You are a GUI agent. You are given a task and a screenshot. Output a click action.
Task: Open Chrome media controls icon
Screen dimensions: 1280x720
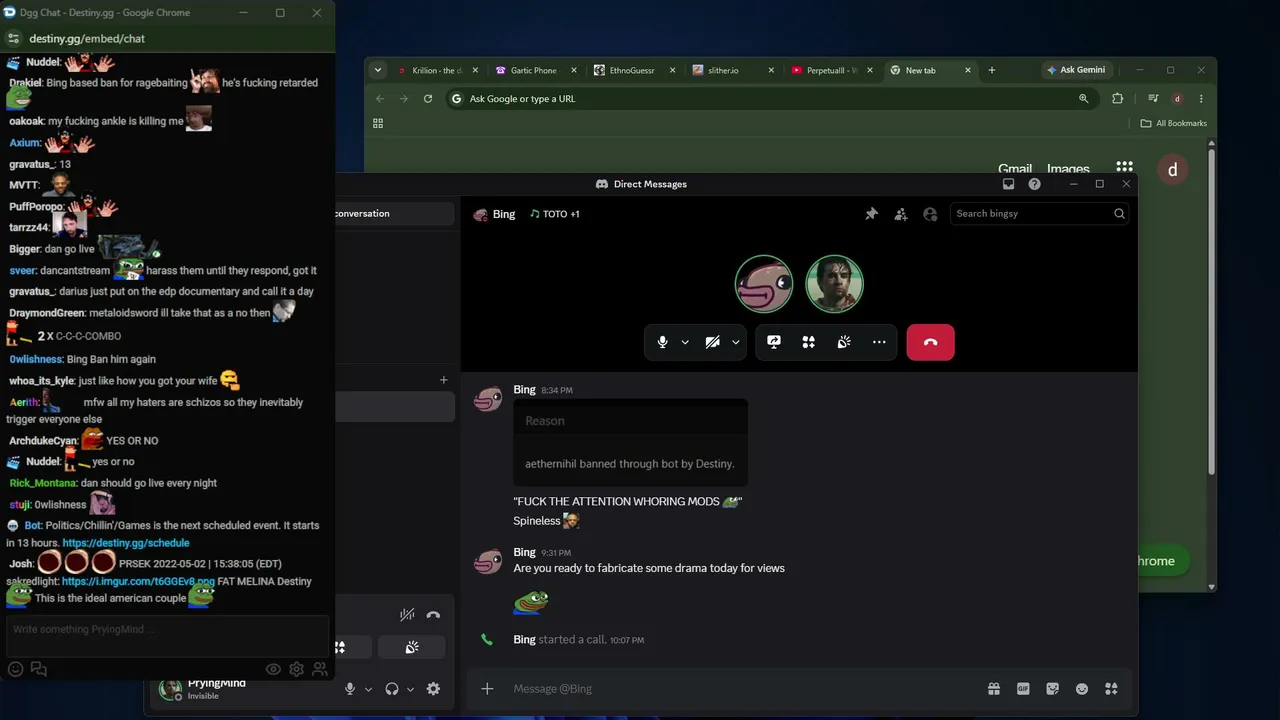1153,99
